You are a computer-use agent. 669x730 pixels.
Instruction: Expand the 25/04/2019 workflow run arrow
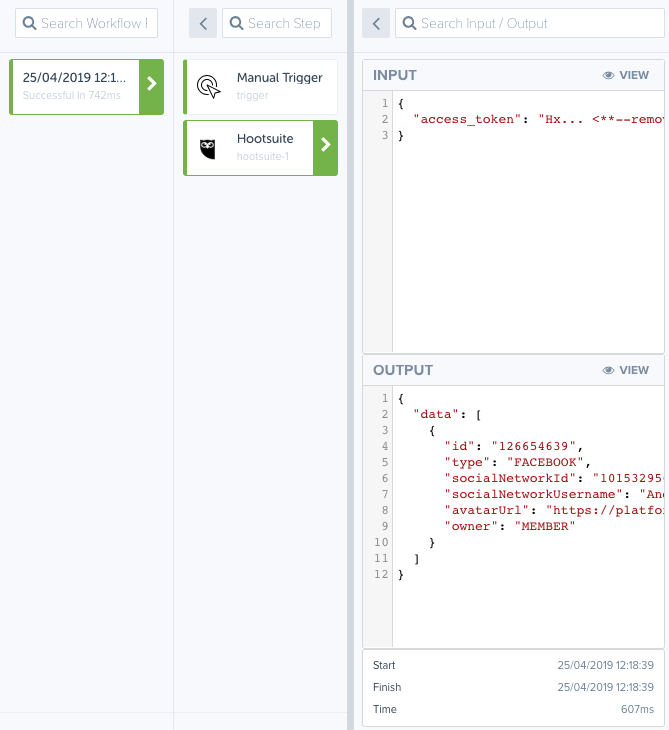click(x=151, y=86)
